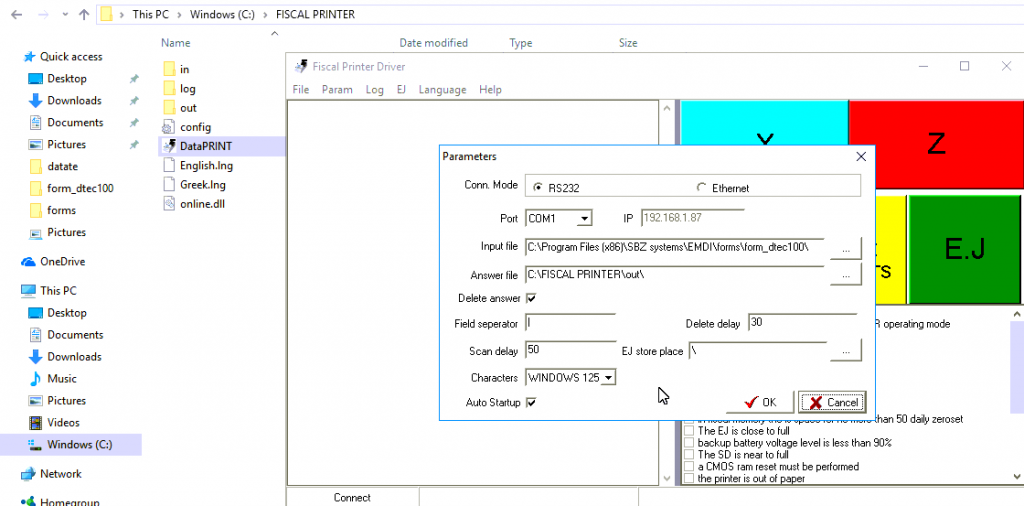Click the Network icon in sidebar
This screenshot has height=506, width=1024.
30,474
